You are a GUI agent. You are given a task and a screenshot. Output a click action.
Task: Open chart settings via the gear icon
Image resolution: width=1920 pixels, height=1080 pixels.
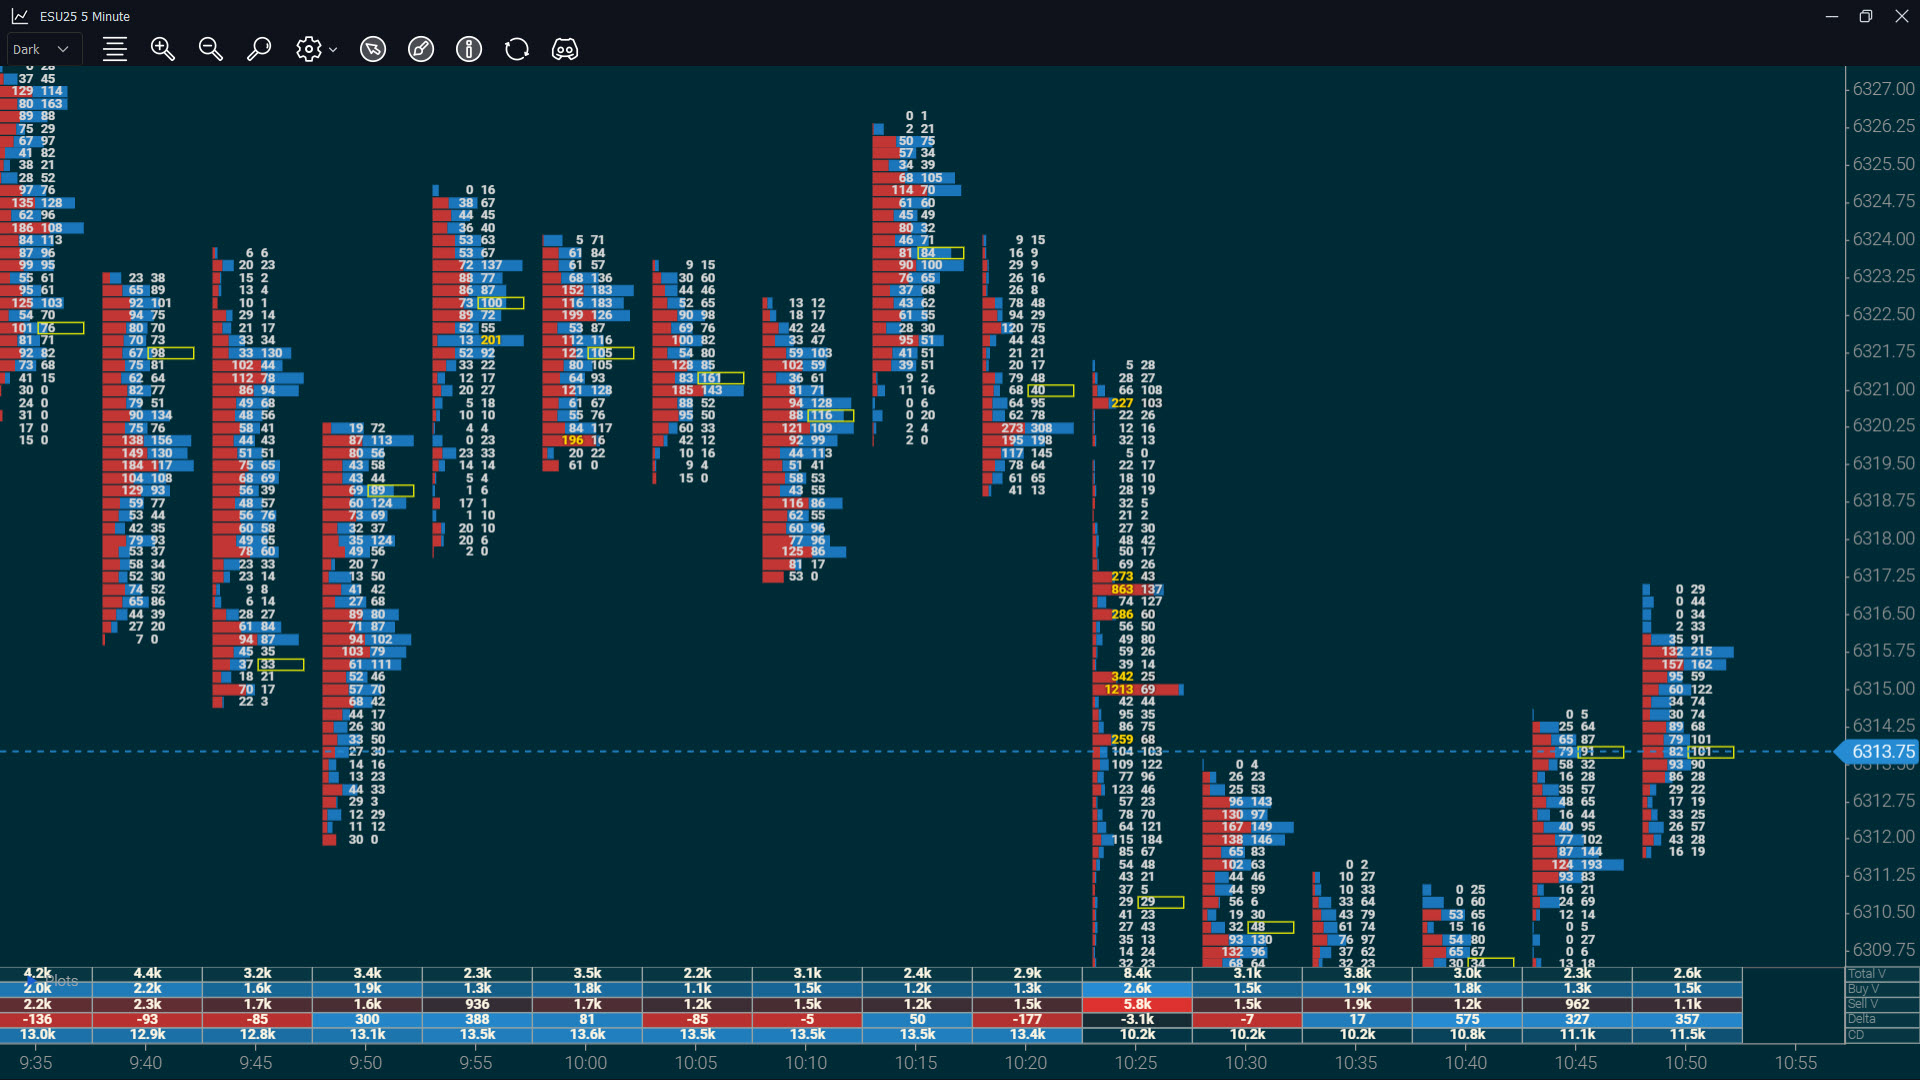(x=308, y=49)
